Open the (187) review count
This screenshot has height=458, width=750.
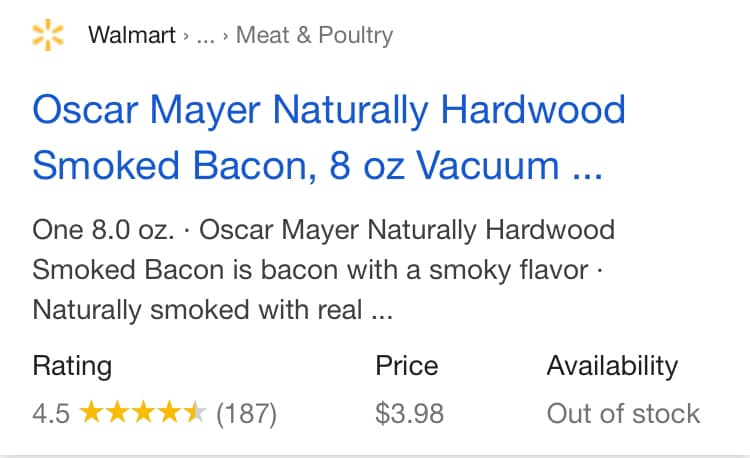point(246,413)
